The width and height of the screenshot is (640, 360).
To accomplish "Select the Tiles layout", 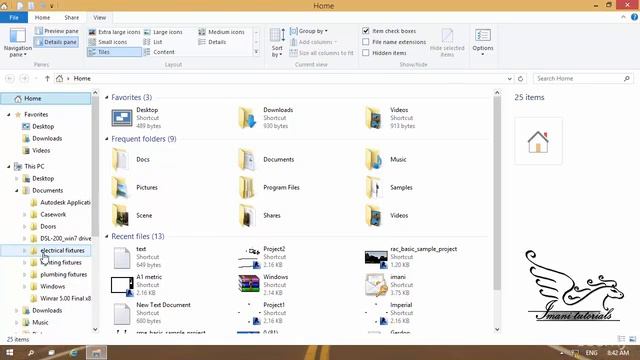I will pyautogui.click(x=114, y=52).
